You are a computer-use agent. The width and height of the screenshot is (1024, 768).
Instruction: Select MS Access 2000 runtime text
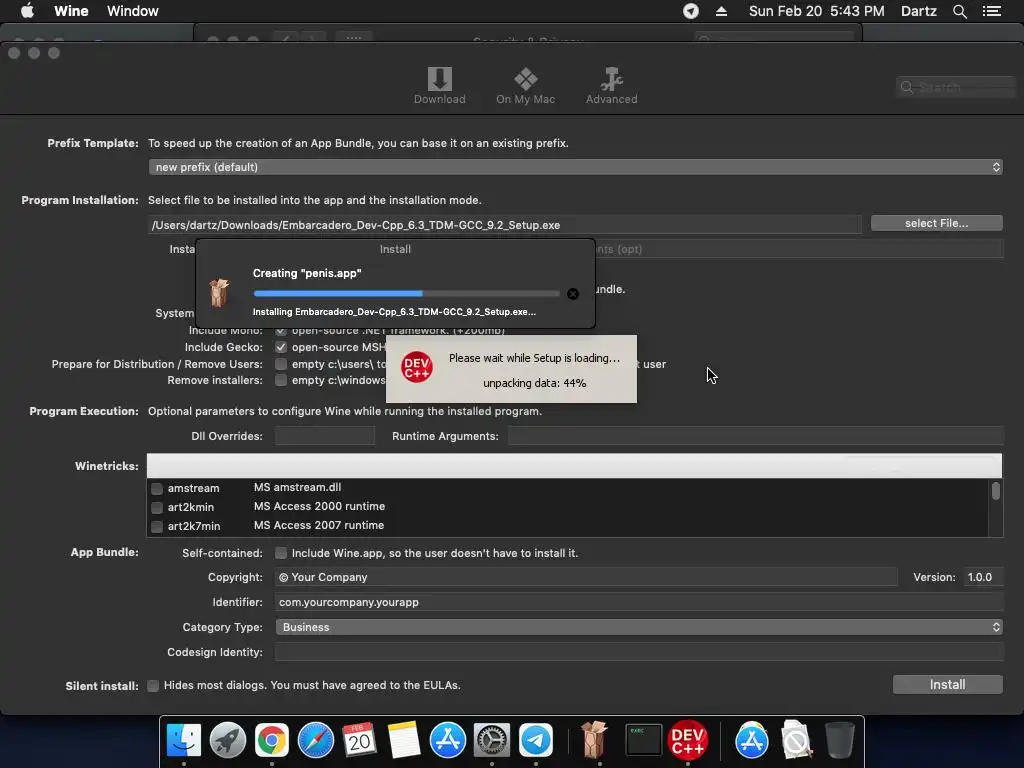[319, 506]
